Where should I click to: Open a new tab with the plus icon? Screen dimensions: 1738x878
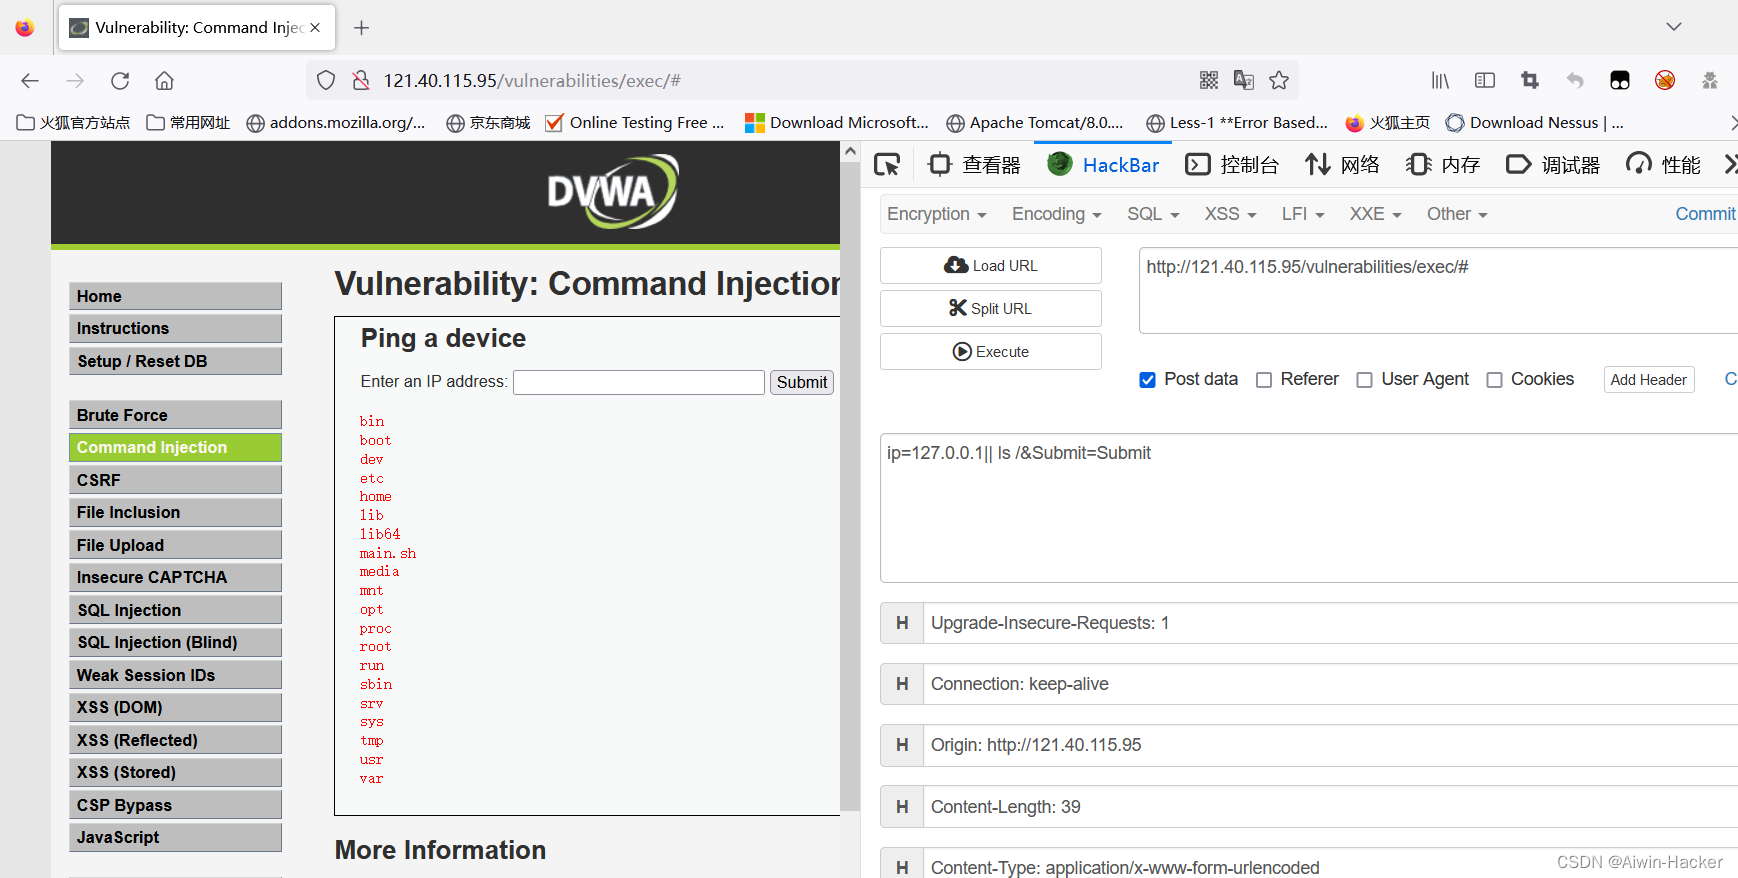click(362, 28)
